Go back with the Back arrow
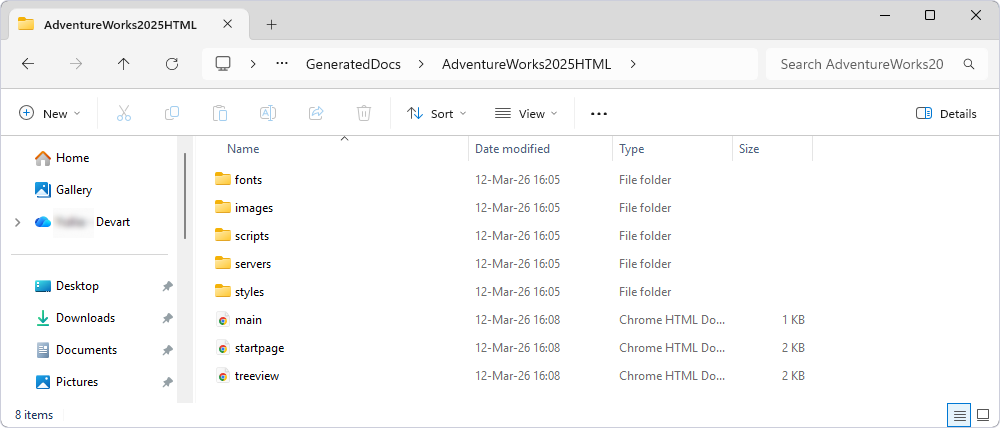This screenshot has height=428, width=1000. (27, 64)
